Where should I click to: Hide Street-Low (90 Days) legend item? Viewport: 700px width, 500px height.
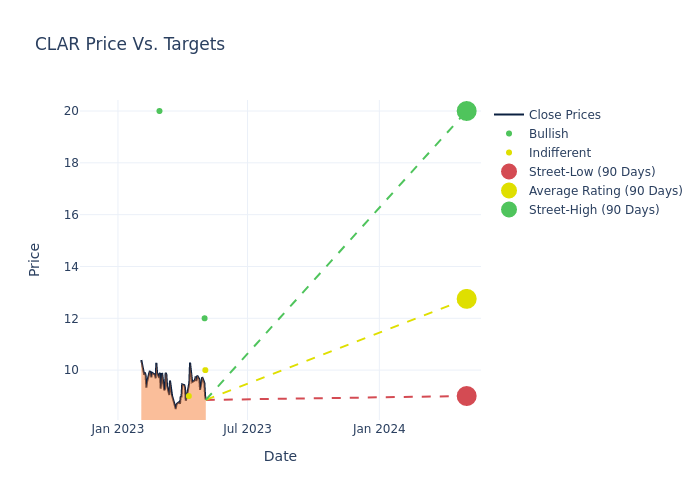(591, 172)
